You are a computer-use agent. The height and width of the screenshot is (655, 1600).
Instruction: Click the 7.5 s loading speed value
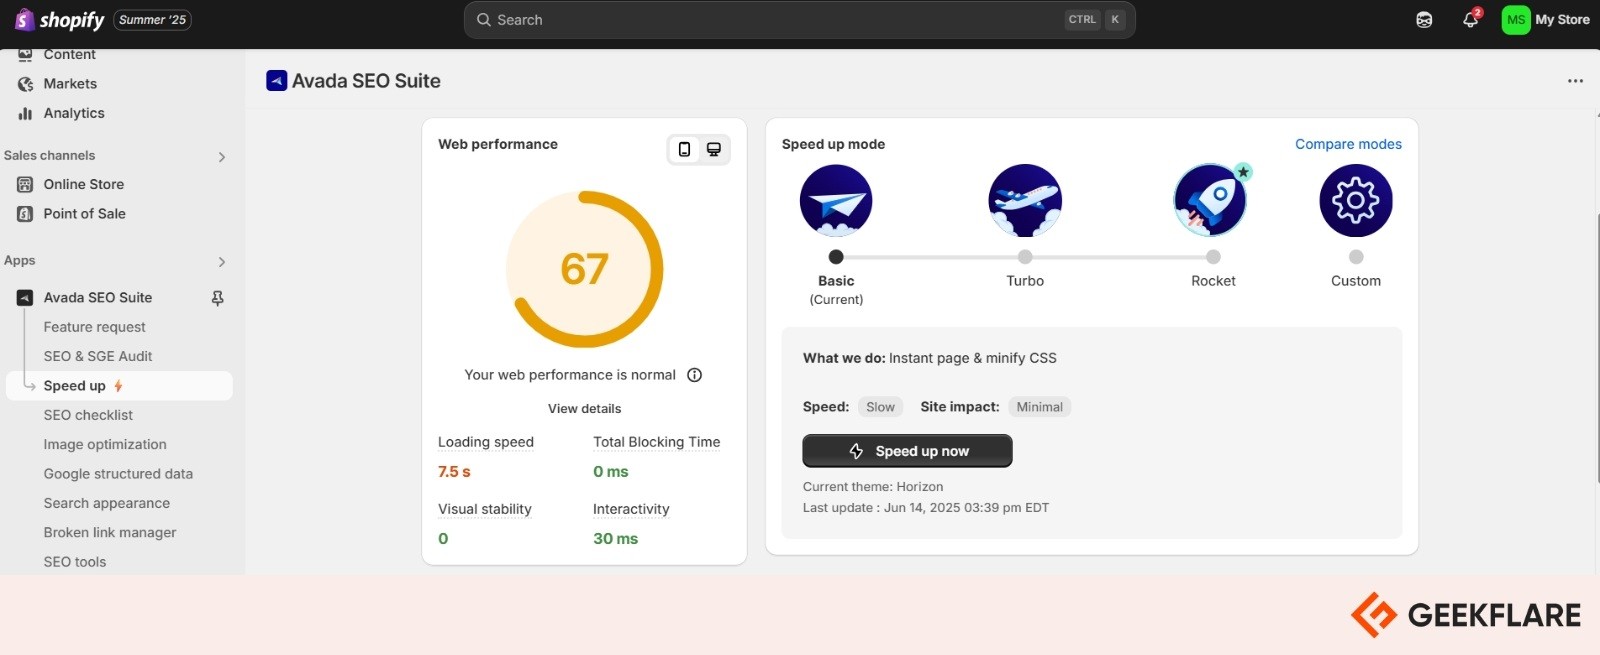point(454,472)
